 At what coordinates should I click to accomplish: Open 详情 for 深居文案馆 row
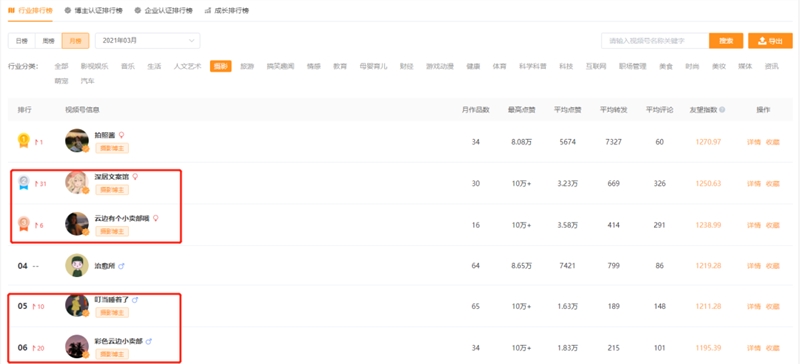[x=754, y=183]
